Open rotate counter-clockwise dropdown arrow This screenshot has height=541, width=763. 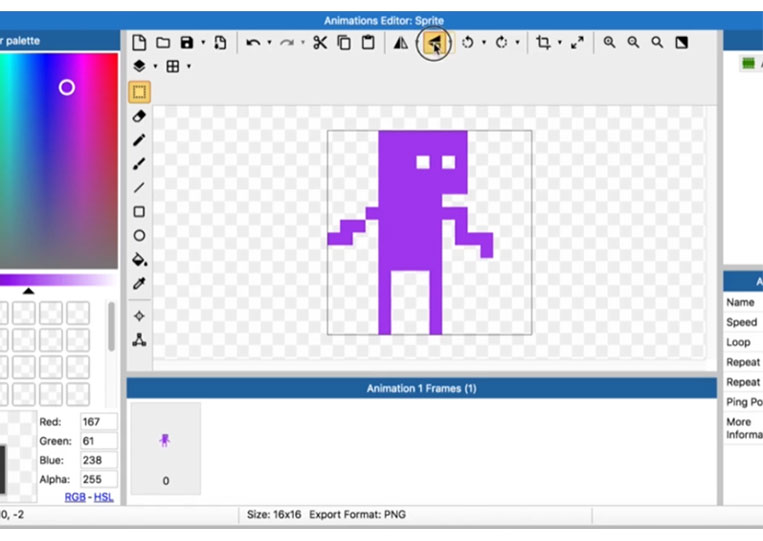click(484, 42)
